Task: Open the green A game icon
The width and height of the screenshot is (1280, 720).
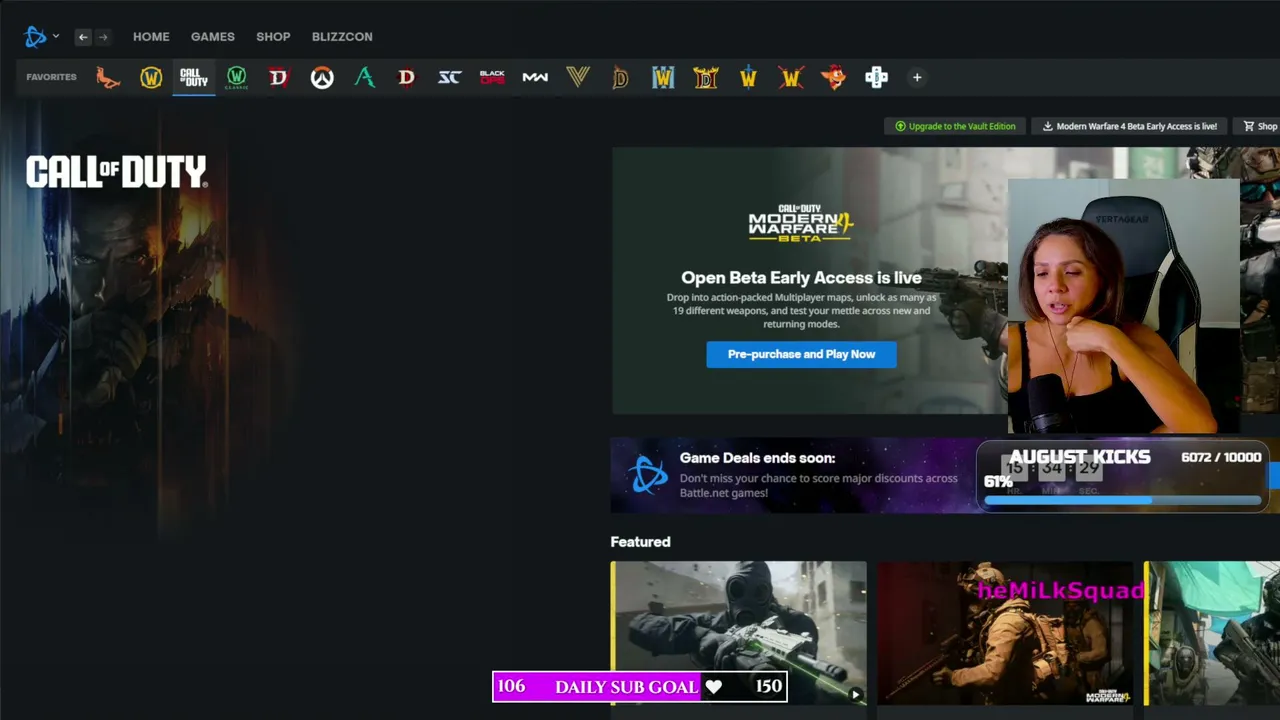Action: point(365,77)
